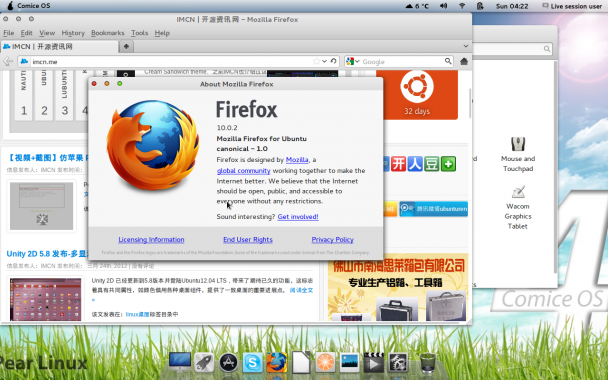Open the Help menu
The width and height of the screenshot is (608, 380).
coord(162,33)
